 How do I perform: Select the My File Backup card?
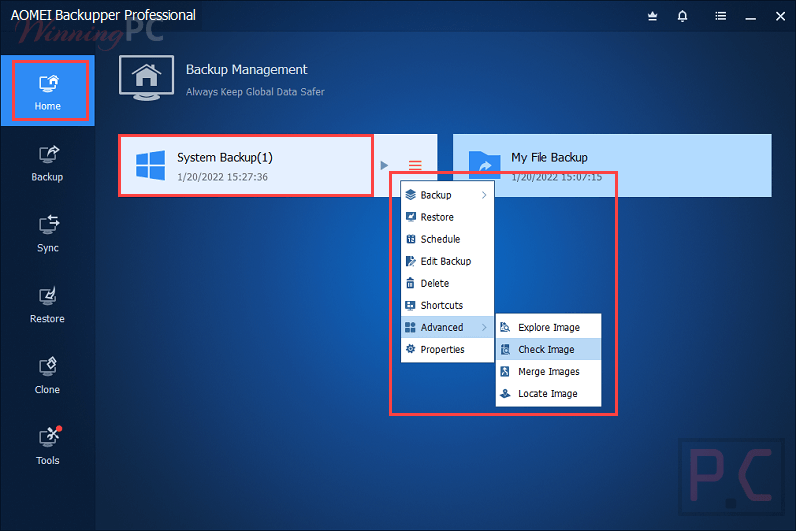pos(612,166)
